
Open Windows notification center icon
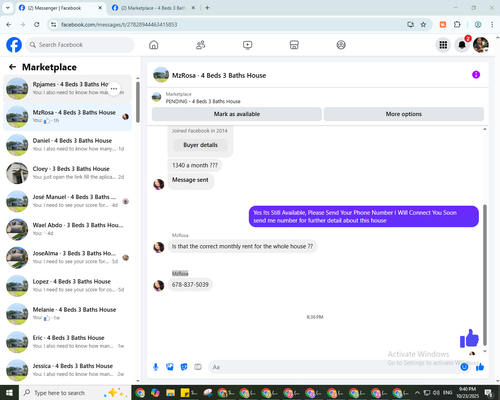point(489,393)
